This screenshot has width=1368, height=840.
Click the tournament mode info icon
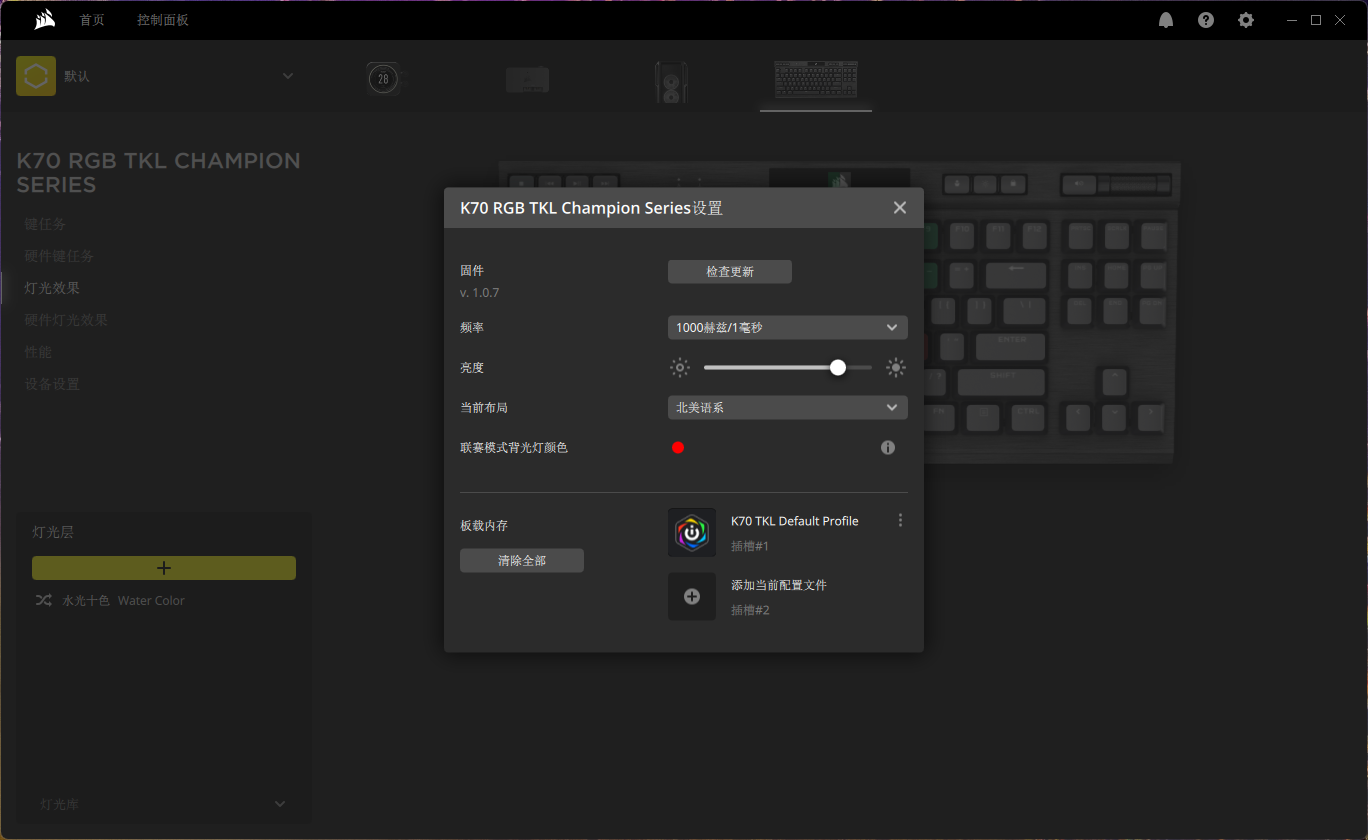click(x=888, y=448)
